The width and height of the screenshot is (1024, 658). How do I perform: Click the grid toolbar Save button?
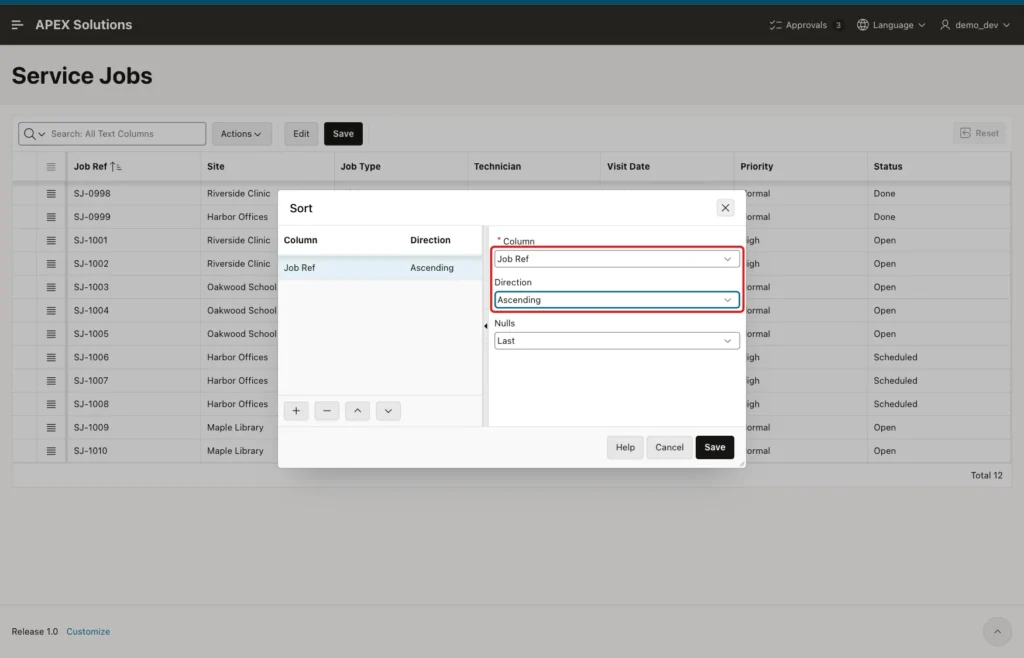pyautogui.click(x=344, y=134)
